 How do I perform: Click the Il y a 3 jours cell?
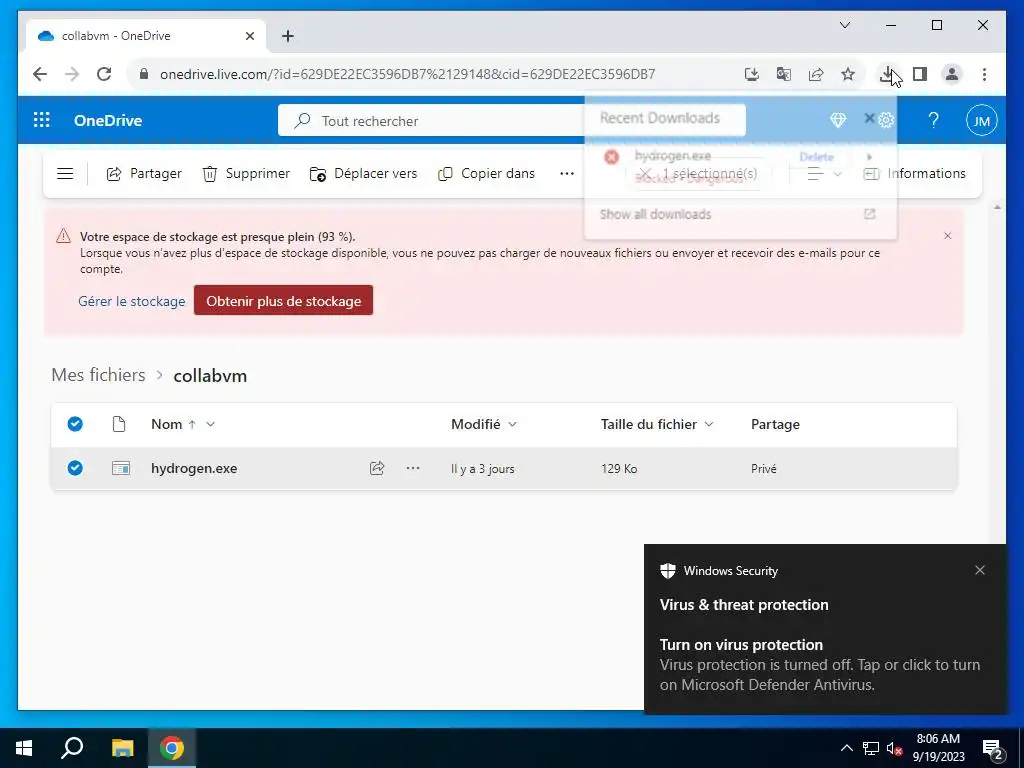click(483, 469)
